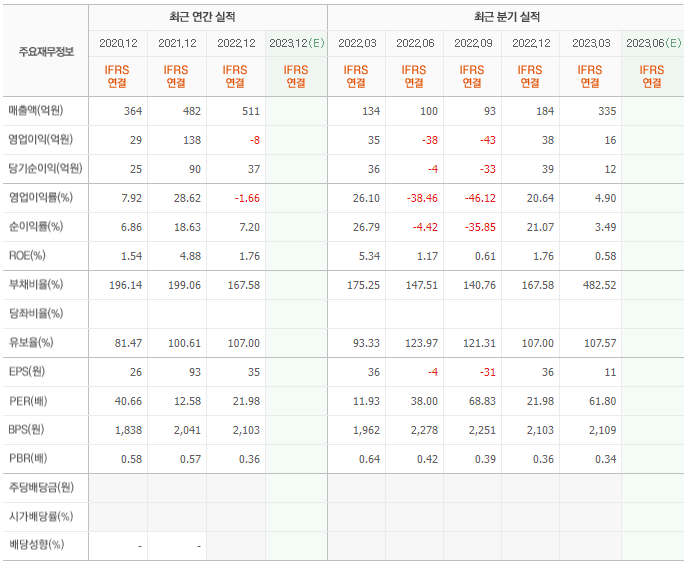Click the 138 operating profit value
The width and height of the screenshot is (687, 563).
(x=192, y=140)
